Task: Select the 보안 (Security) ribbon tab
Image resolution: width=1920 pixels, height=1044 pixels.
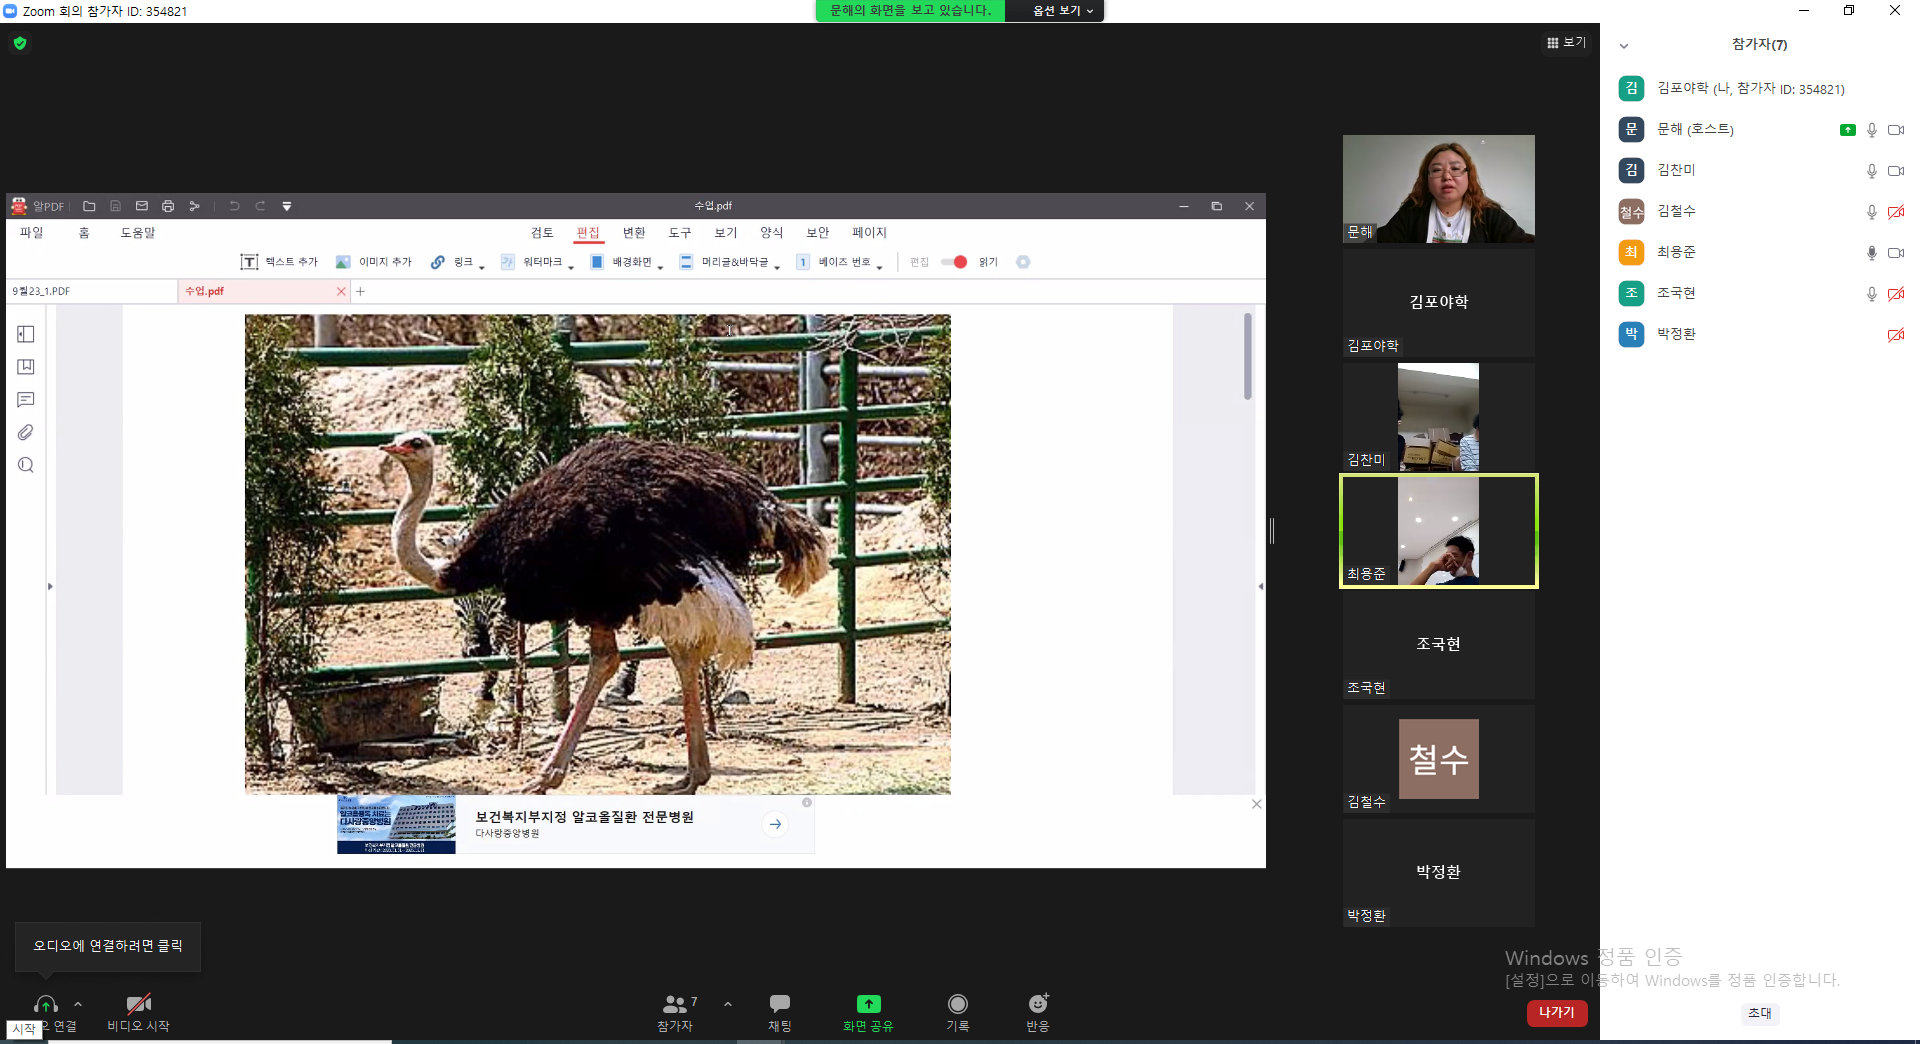Action: (818, 233)
